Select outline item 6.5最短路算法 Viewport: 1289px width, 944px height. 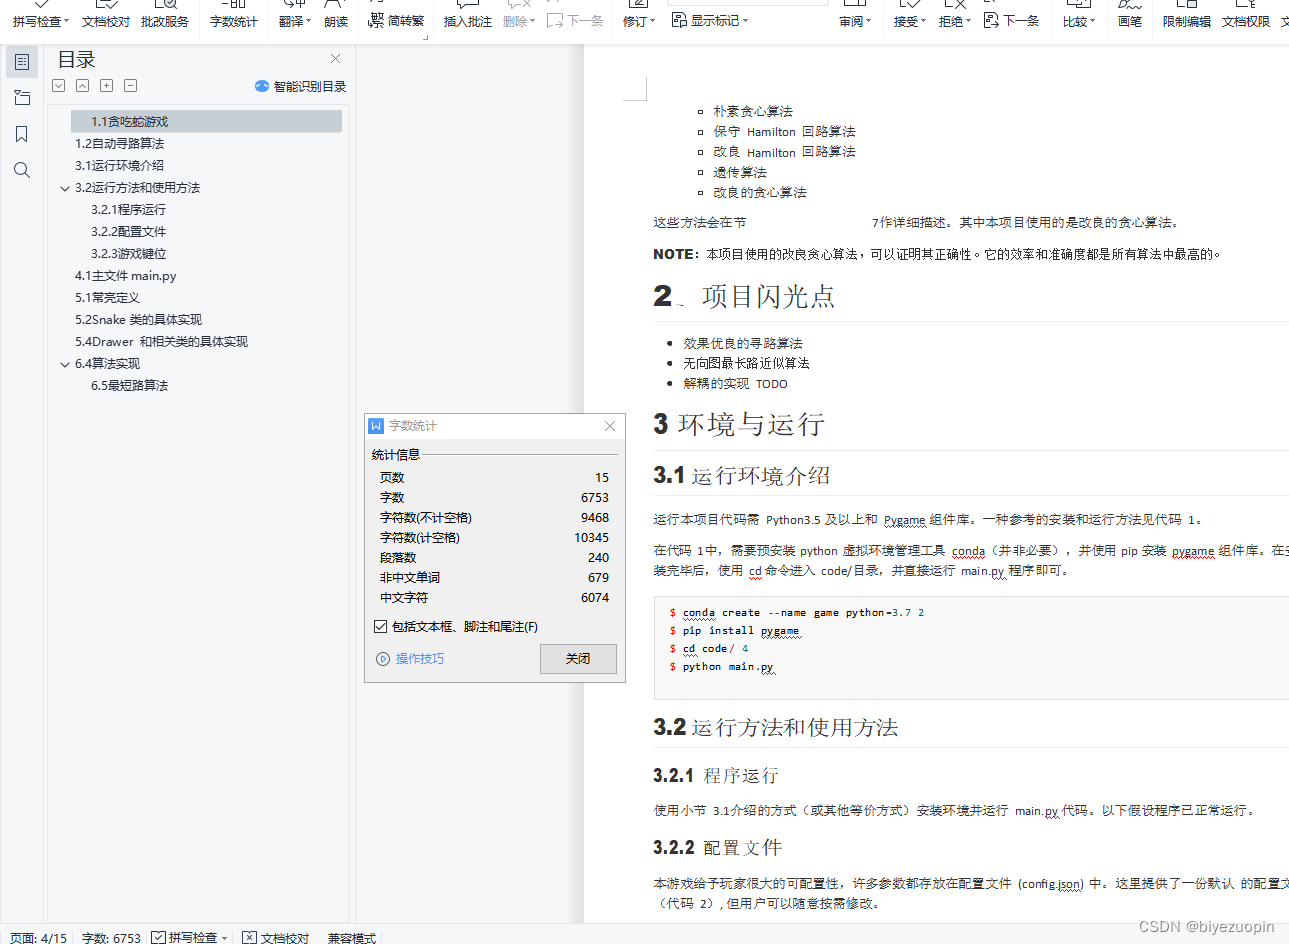tap(129, 386)
